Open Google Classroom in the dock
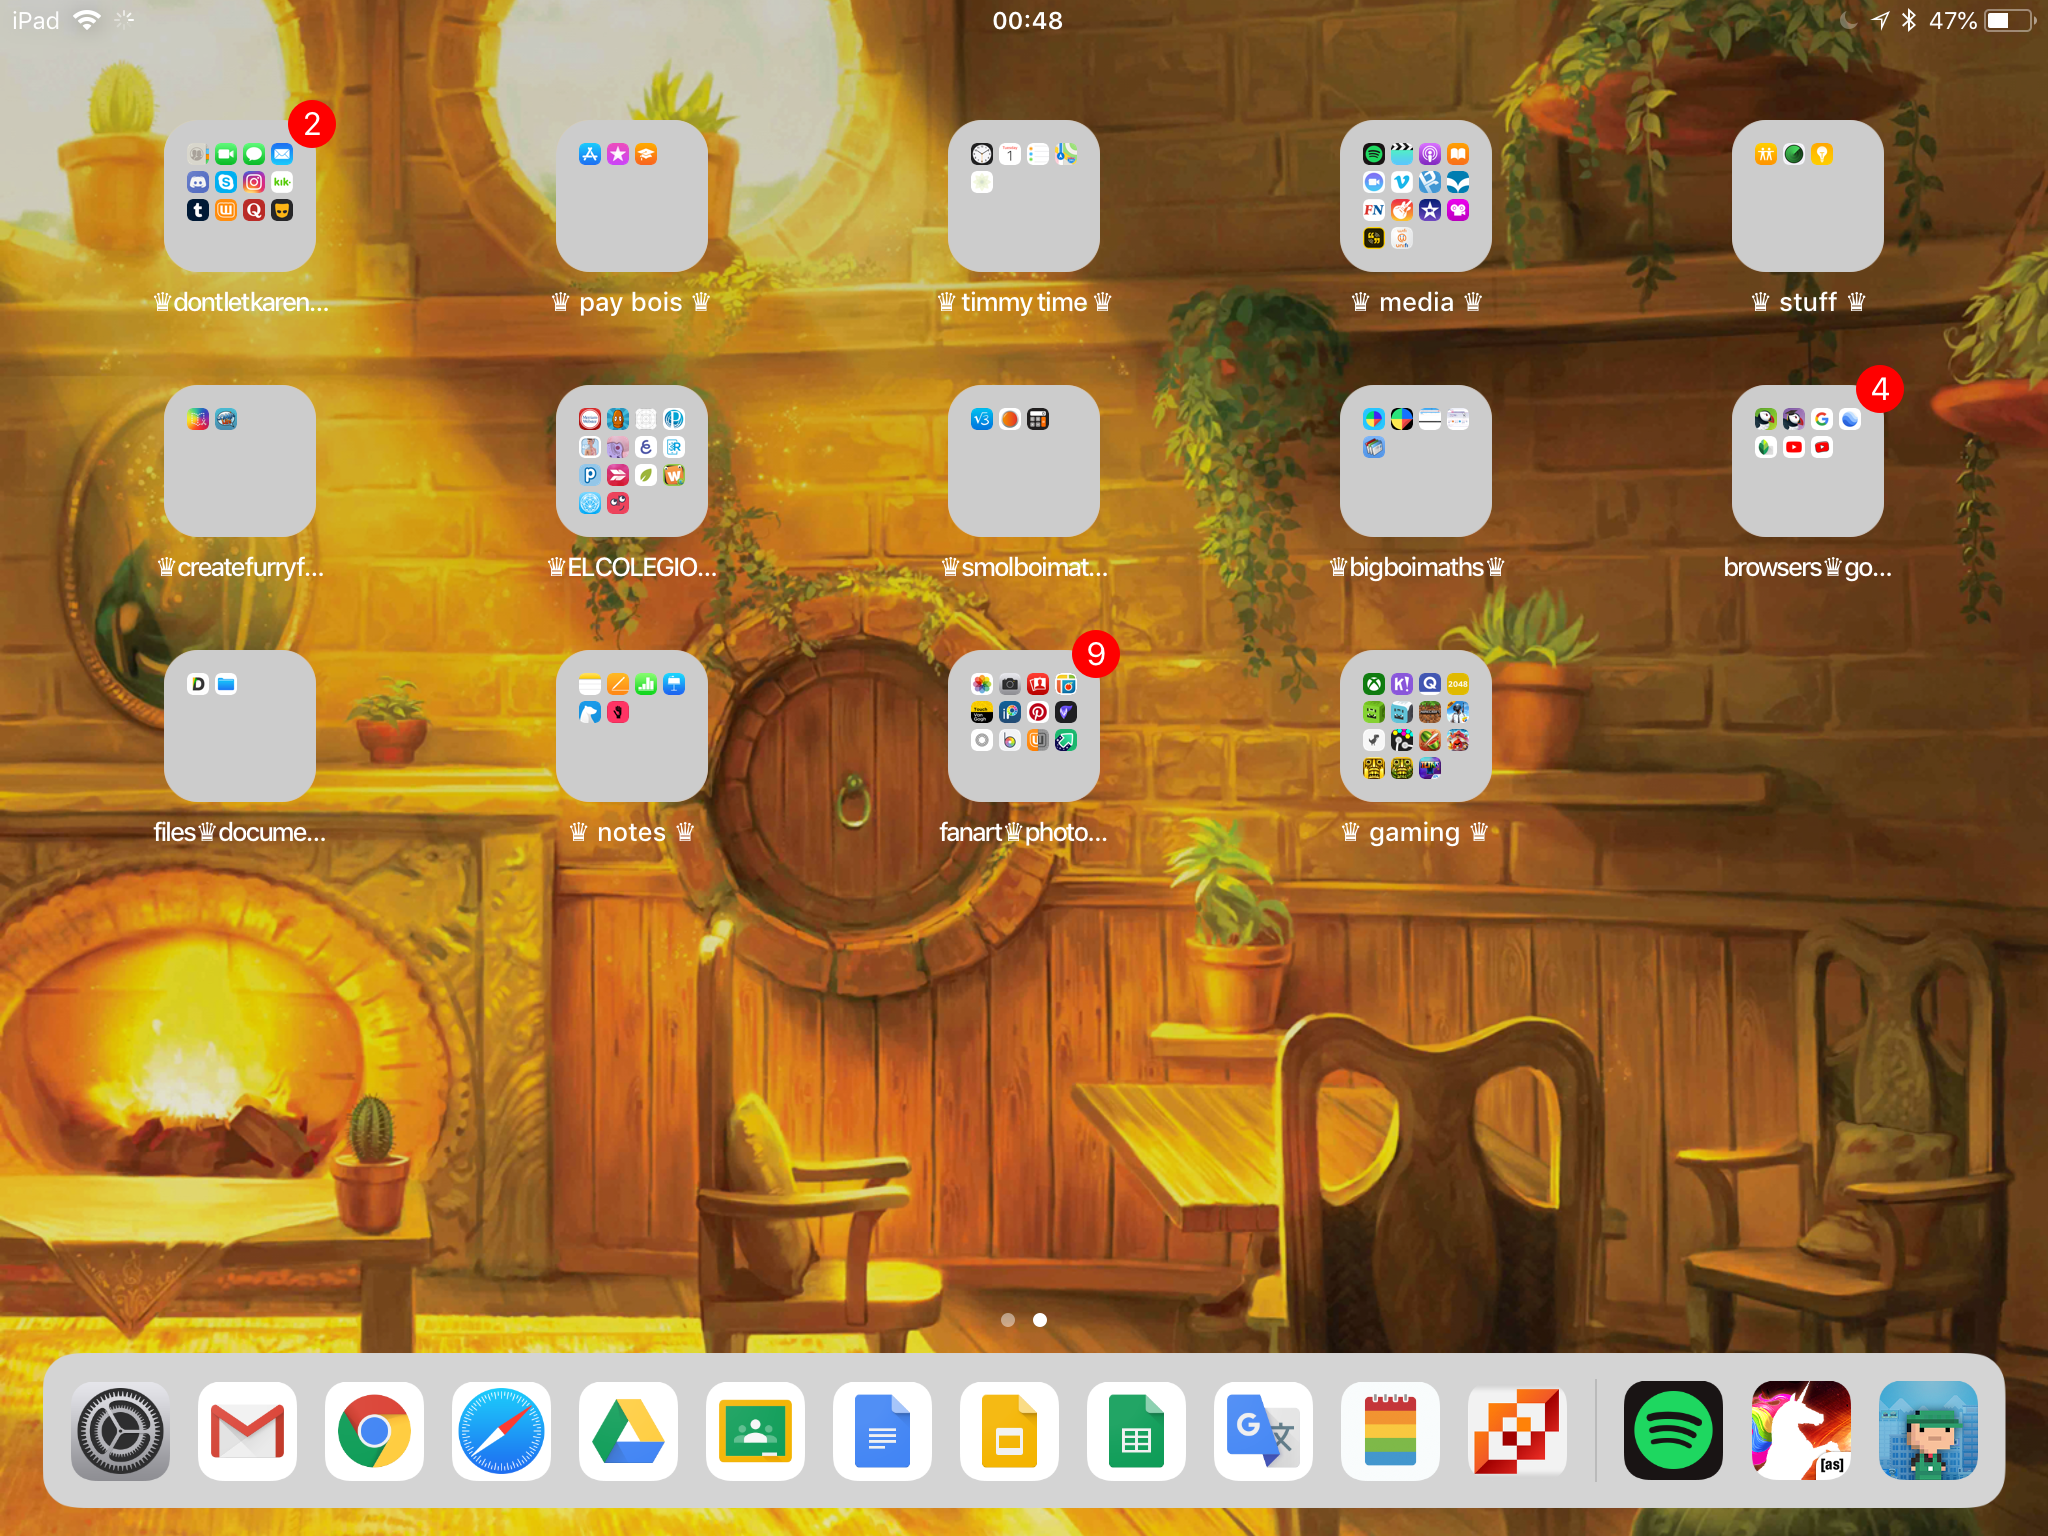Image resolution: width=2048 pixels, height=1536 pixels. click(755, 1431)
